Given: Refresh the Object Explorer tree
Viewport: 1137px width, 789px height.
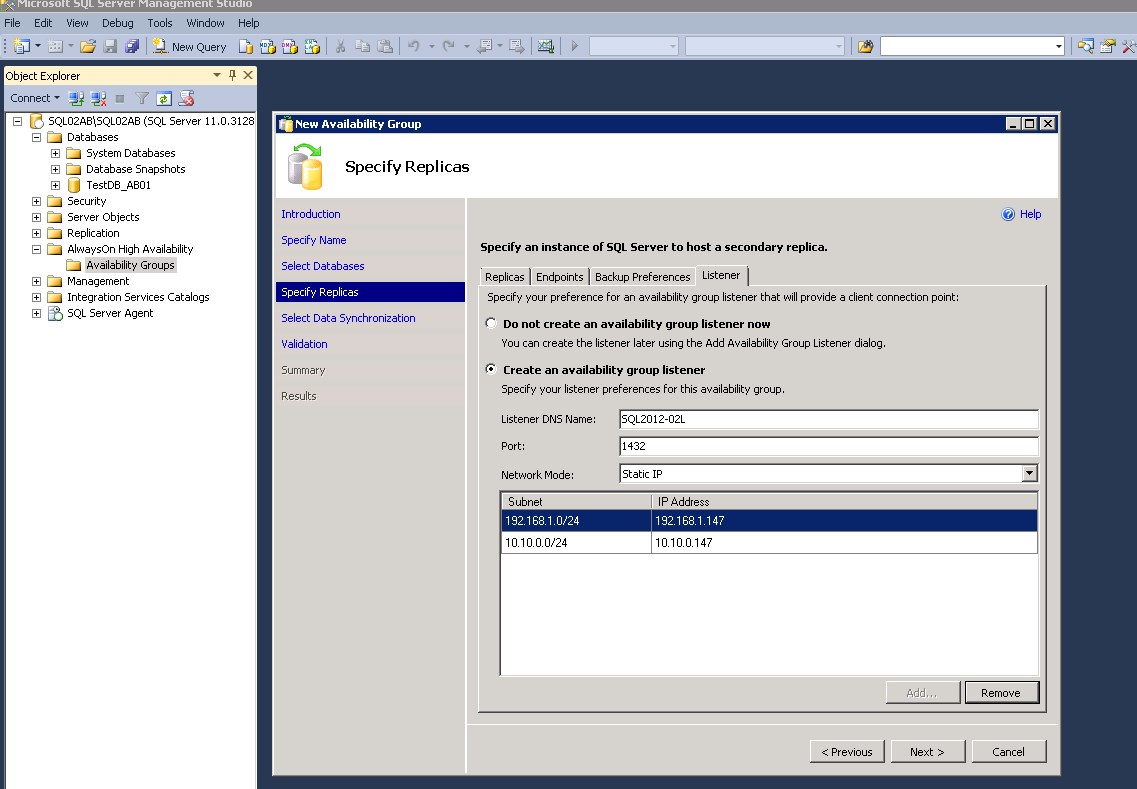Looking at the screenshot, I should (x=163, y=98).
